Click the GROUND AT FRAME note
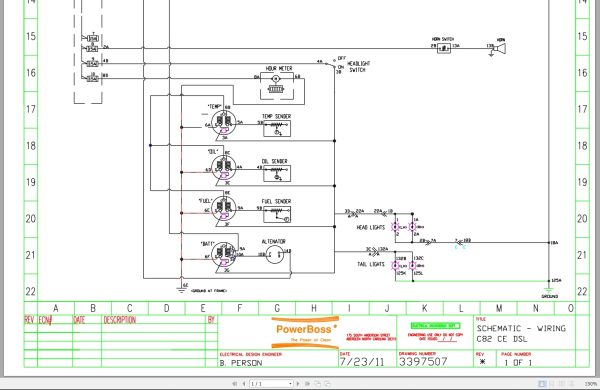This screenshot has height=390, width=600. 209,291
